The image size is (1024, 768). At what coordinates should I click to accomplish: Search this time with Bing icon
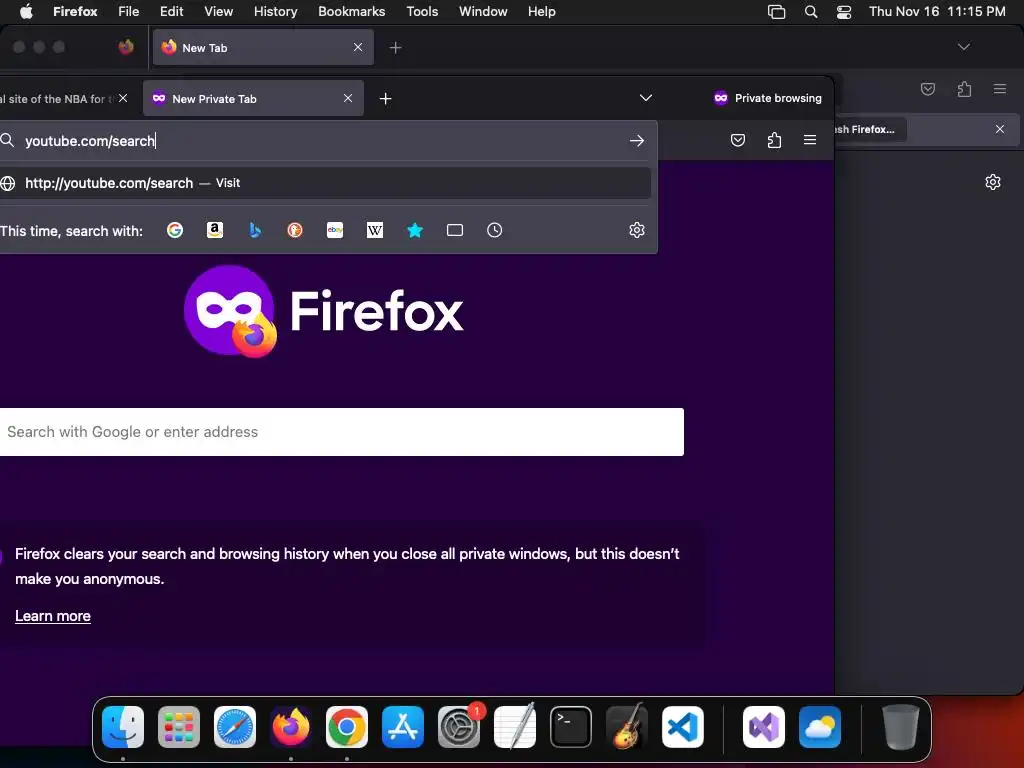point(255,230)
